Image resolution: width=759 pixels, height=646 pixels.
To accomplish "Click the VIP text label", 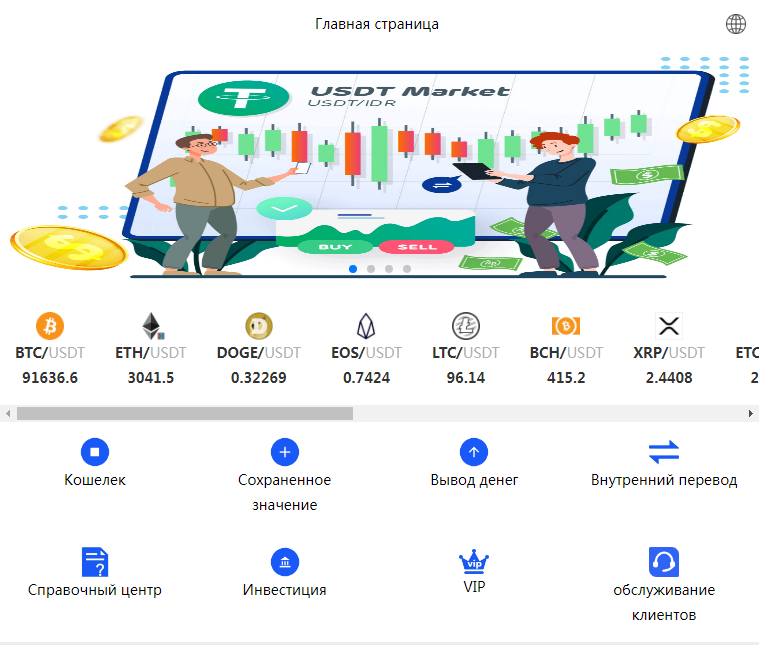I will pyautogui.click(x=474, y=586).
